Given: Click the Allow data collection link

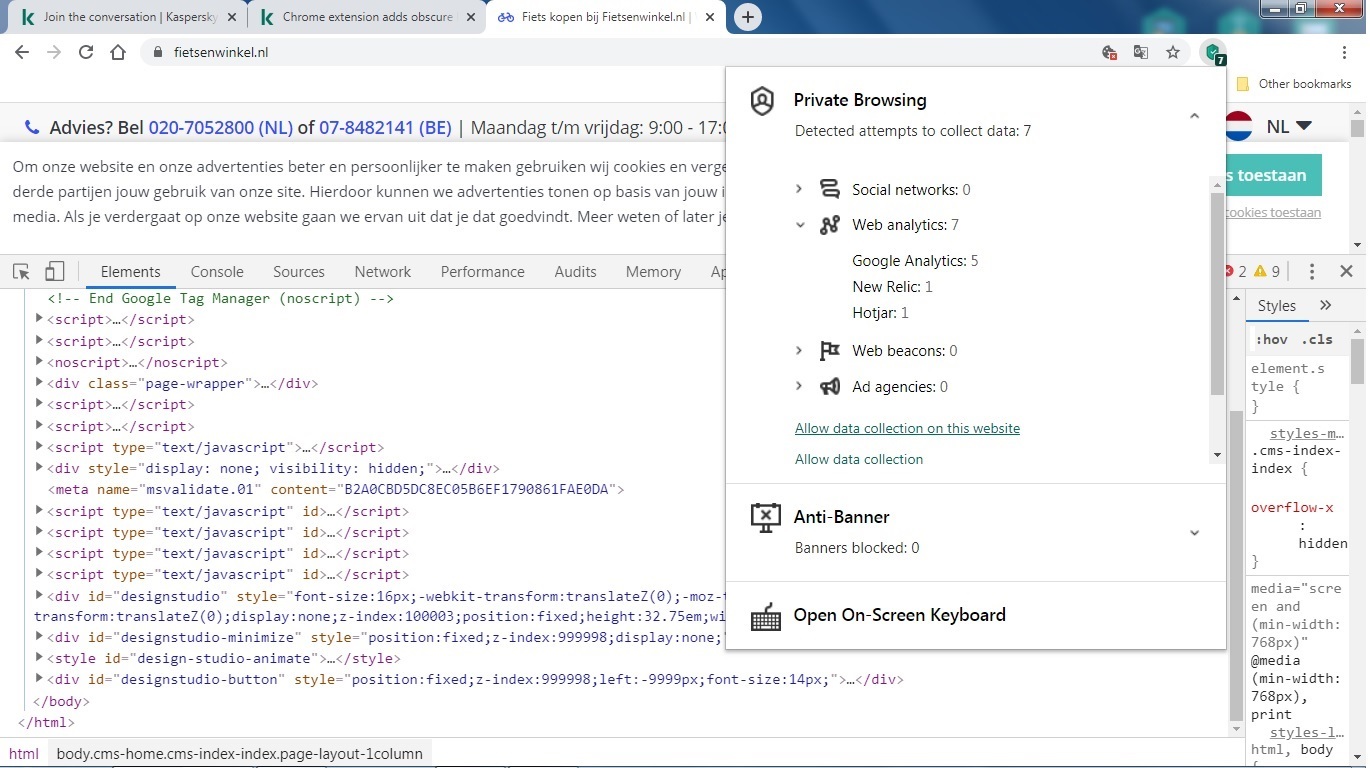Looking at the screenshot, I should click(858, 459).
